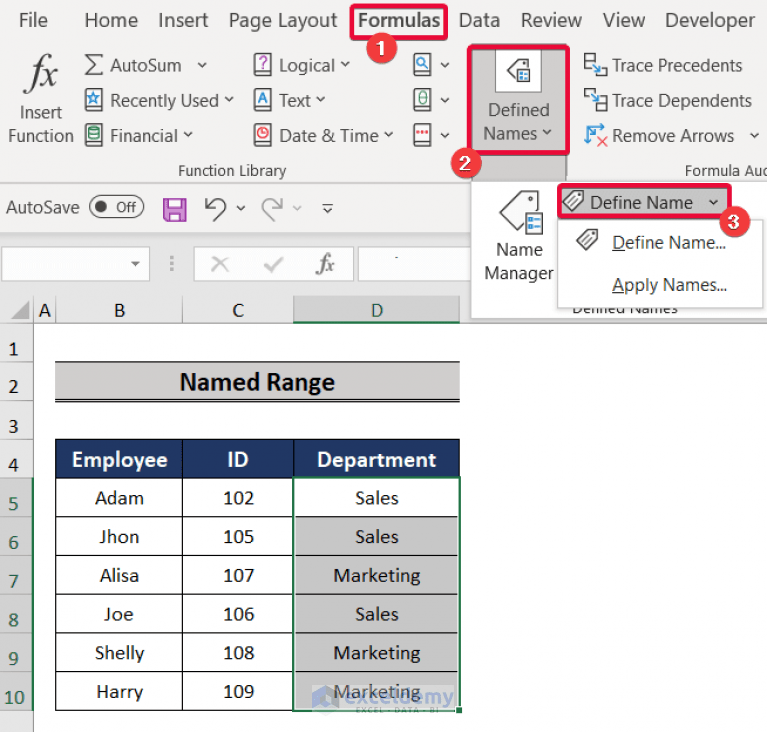The image size is (767, 732).
Task: Click inside the formula bar input
Action: coord(414,264)
